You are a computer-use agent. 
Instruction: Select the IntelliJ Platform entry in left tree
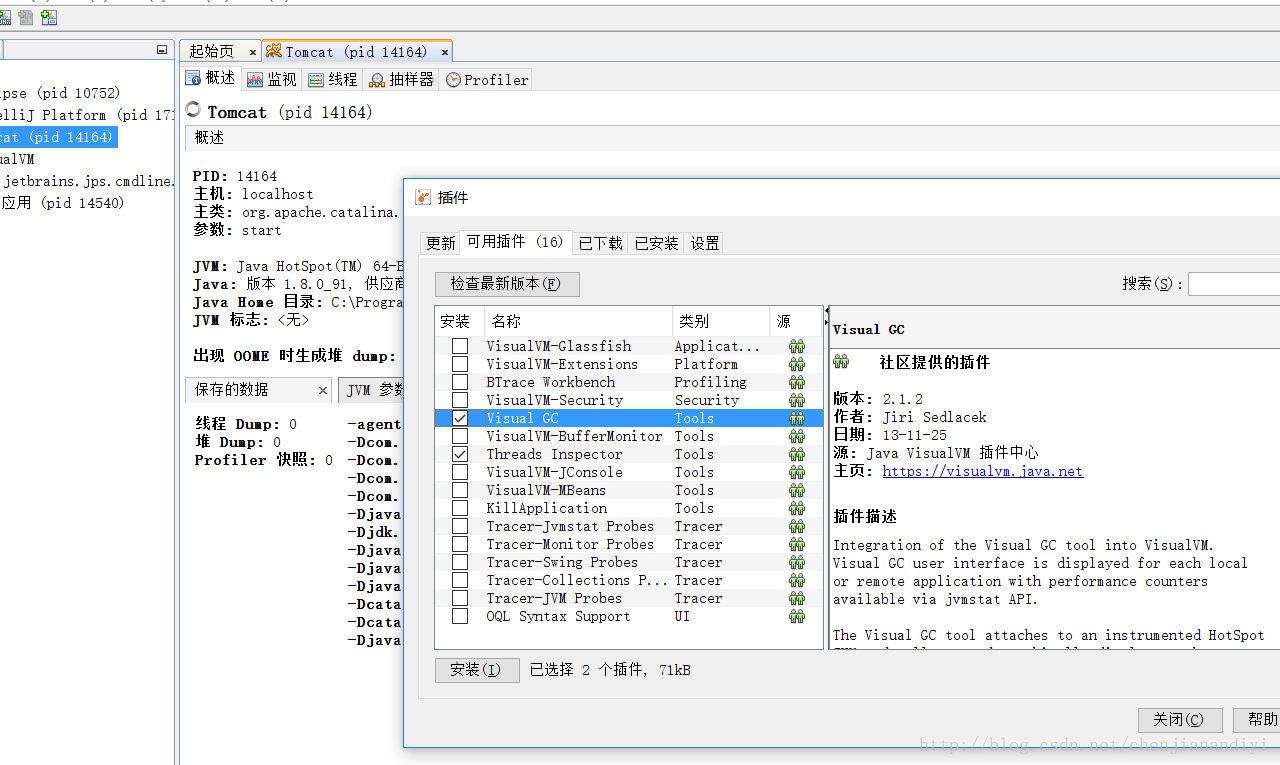click(88, 115)
